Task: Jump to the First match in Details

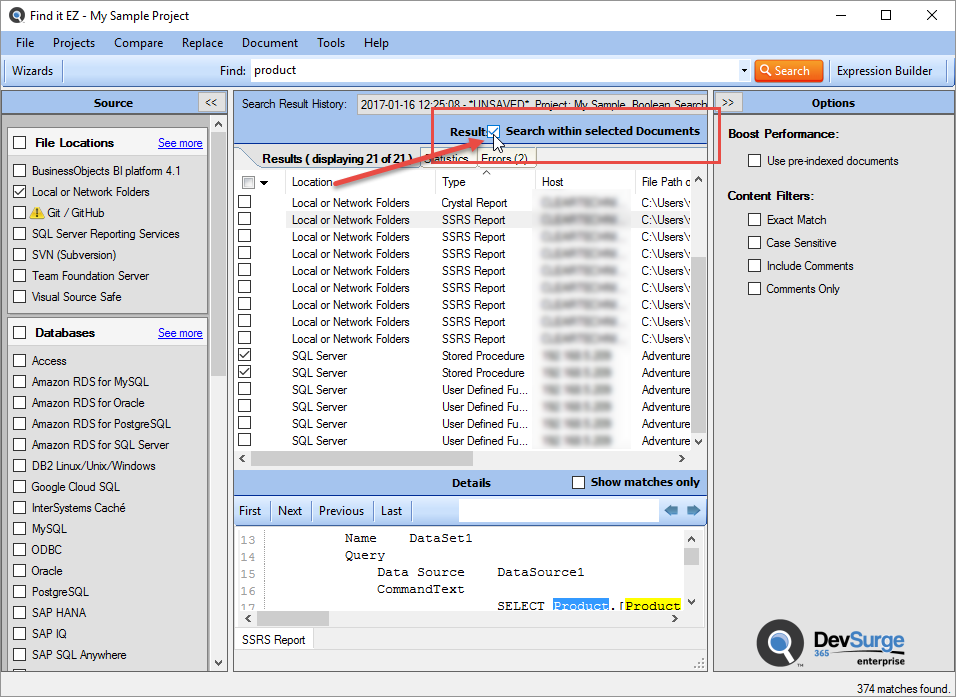Action: pos(250,510)
